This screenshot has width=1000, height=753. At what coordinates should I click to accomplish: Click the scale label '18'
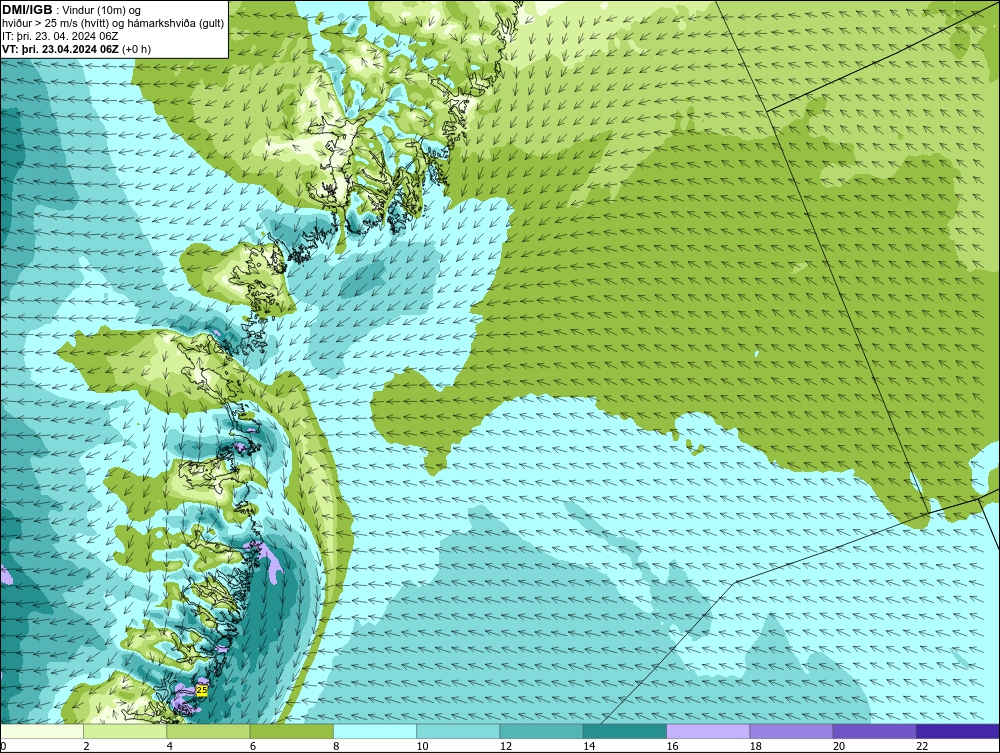(756, 746)
